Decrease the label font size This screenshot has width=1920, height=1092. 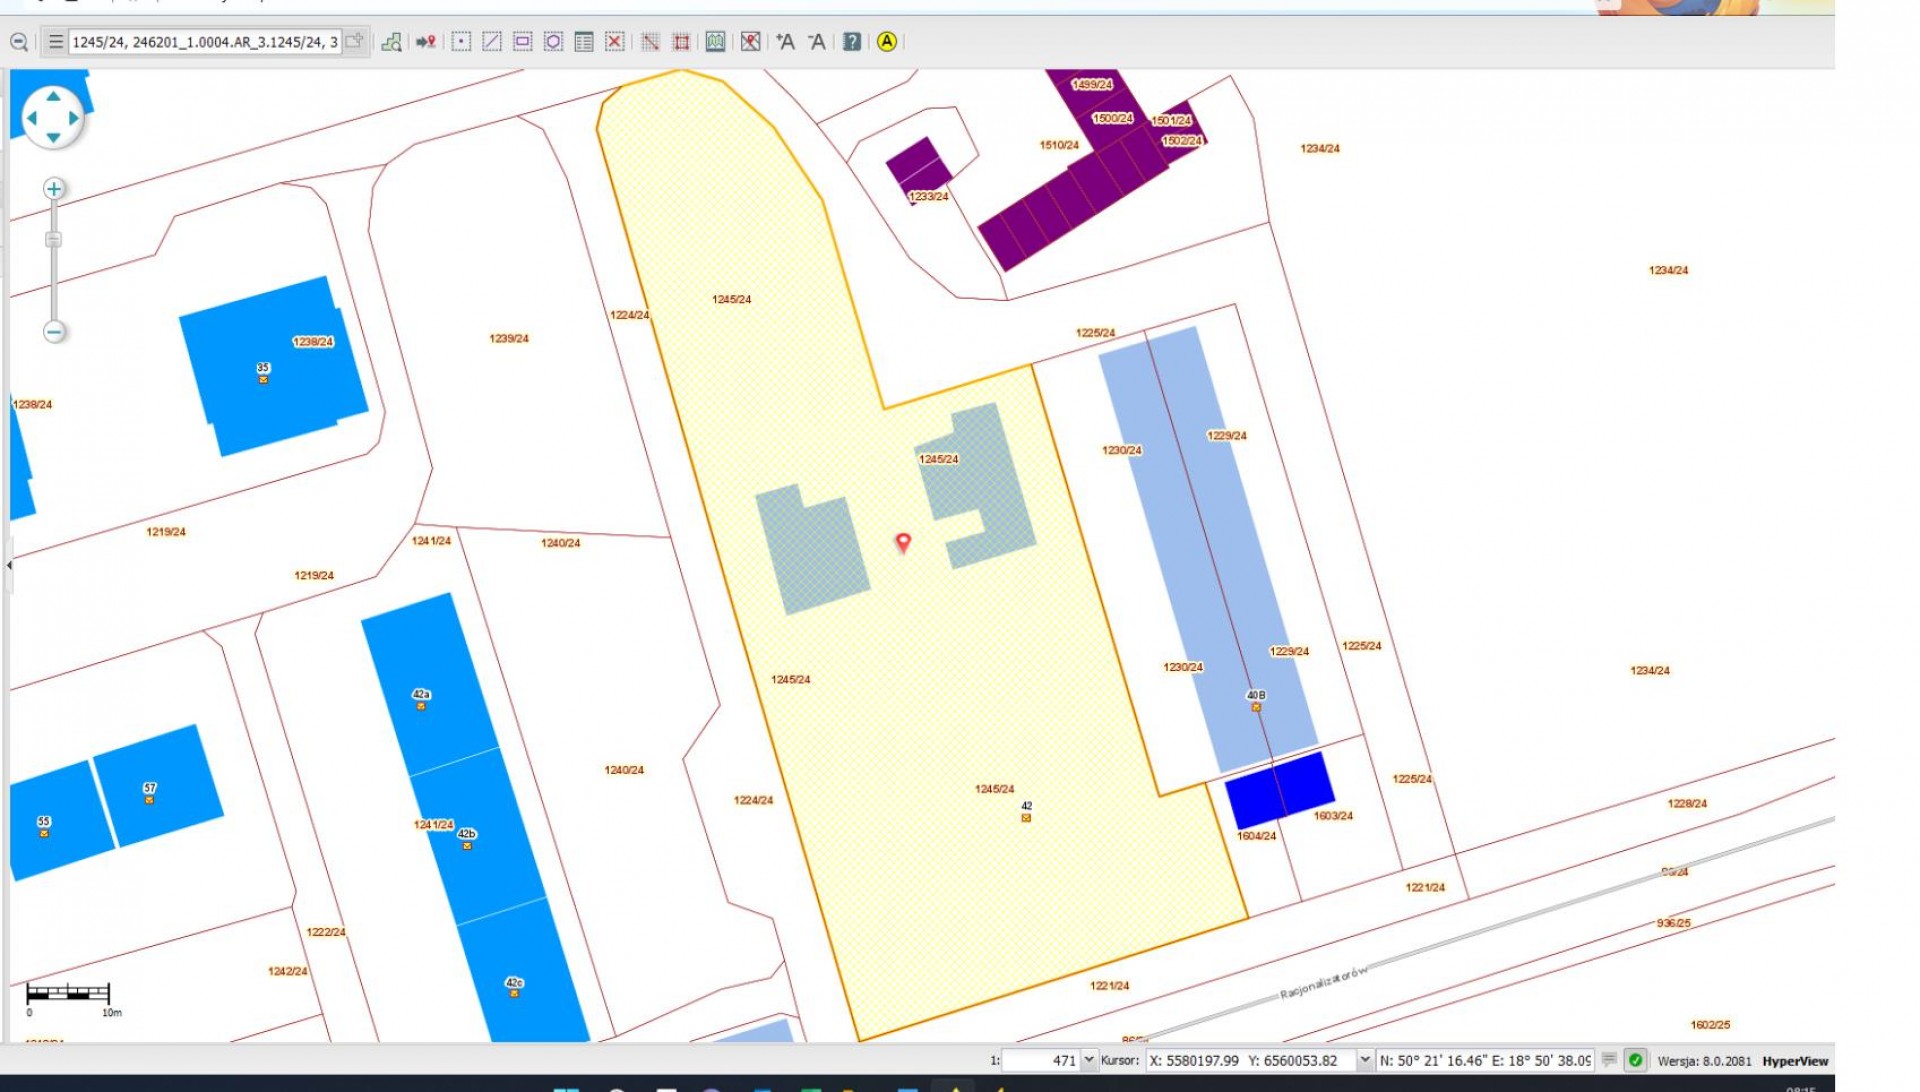click(817, 42)
